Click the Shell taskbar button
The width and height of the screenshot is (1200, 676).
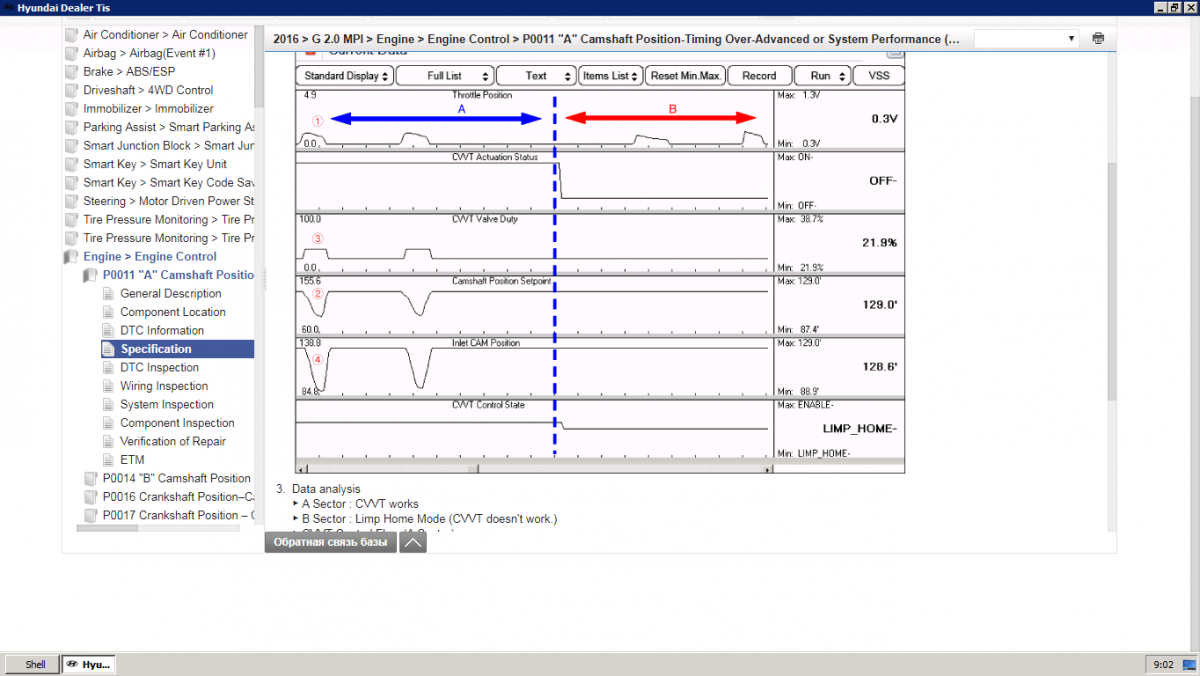(x=31, y=664)
